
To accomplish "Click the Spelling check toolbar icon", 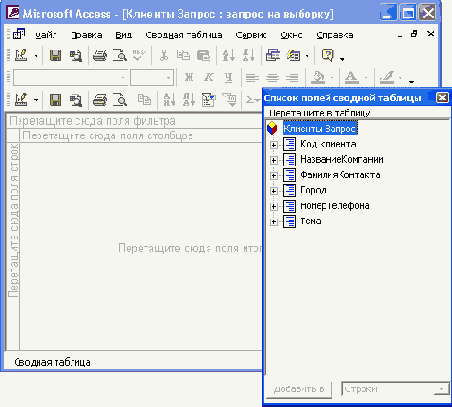I will 139,55.
